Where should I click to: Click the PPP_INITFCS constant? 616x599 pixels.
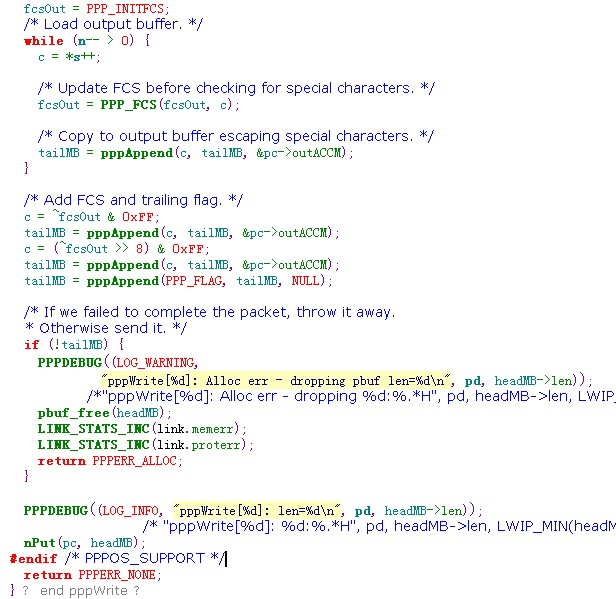point(125,8)
